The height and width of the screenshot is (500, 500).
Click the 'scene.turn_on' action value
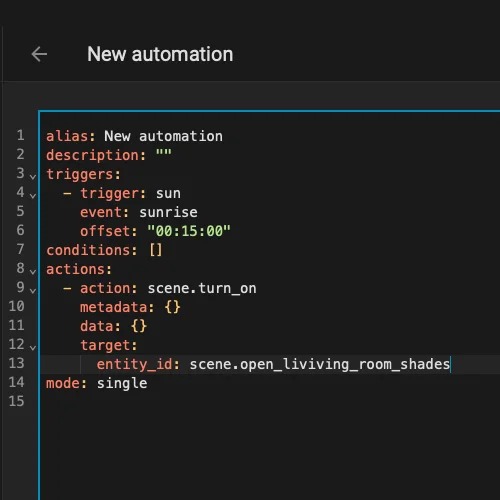pos(202,288)
